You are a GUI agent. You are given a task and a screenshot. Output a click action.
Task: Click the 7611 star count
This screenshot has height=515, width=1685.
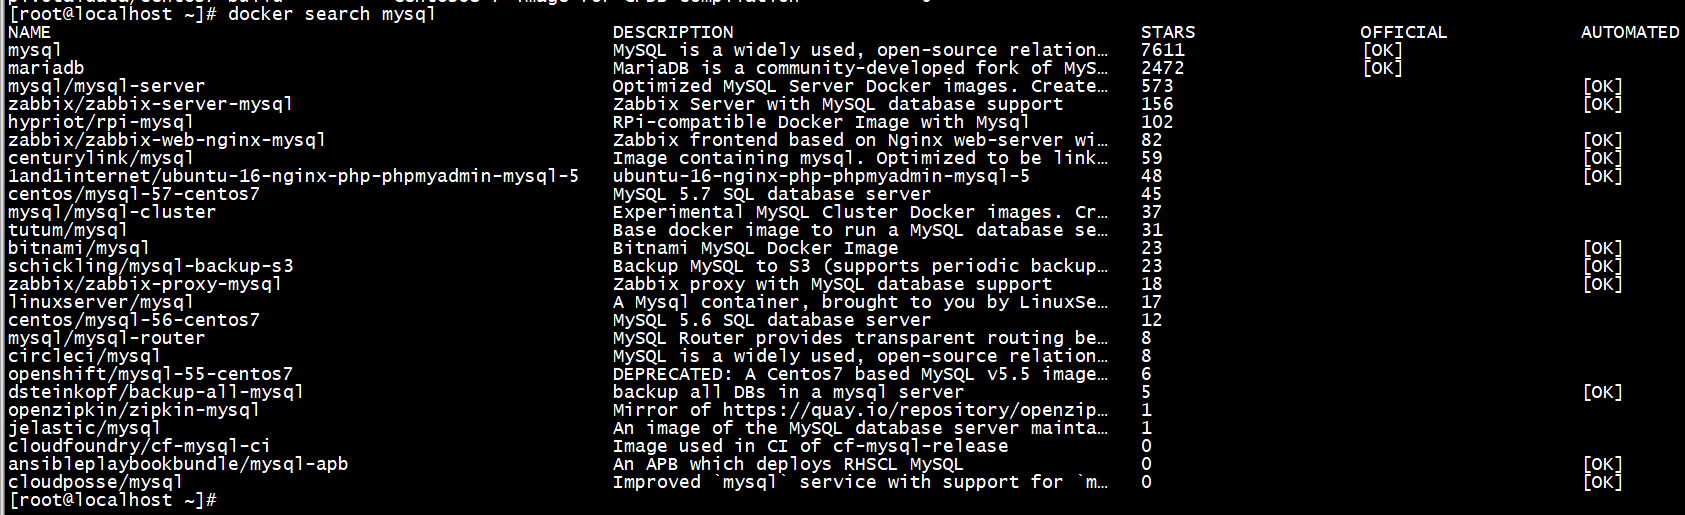point(1162,50)
